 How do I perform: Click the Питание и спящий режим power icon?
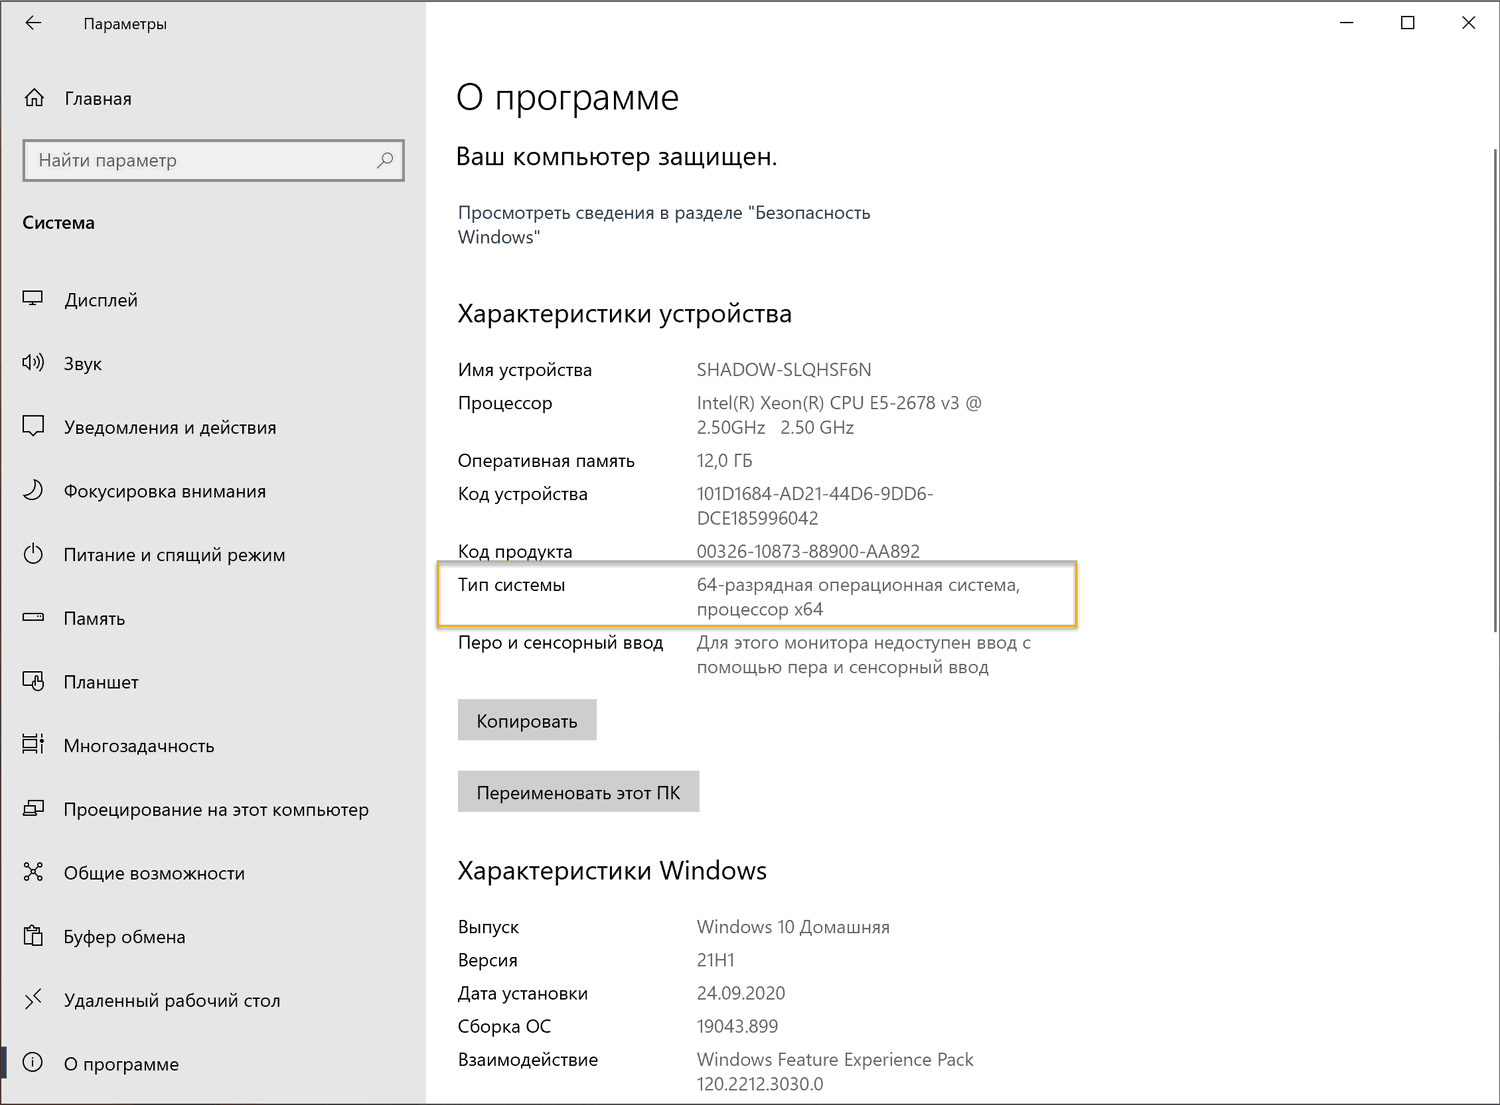pos(33,554)
